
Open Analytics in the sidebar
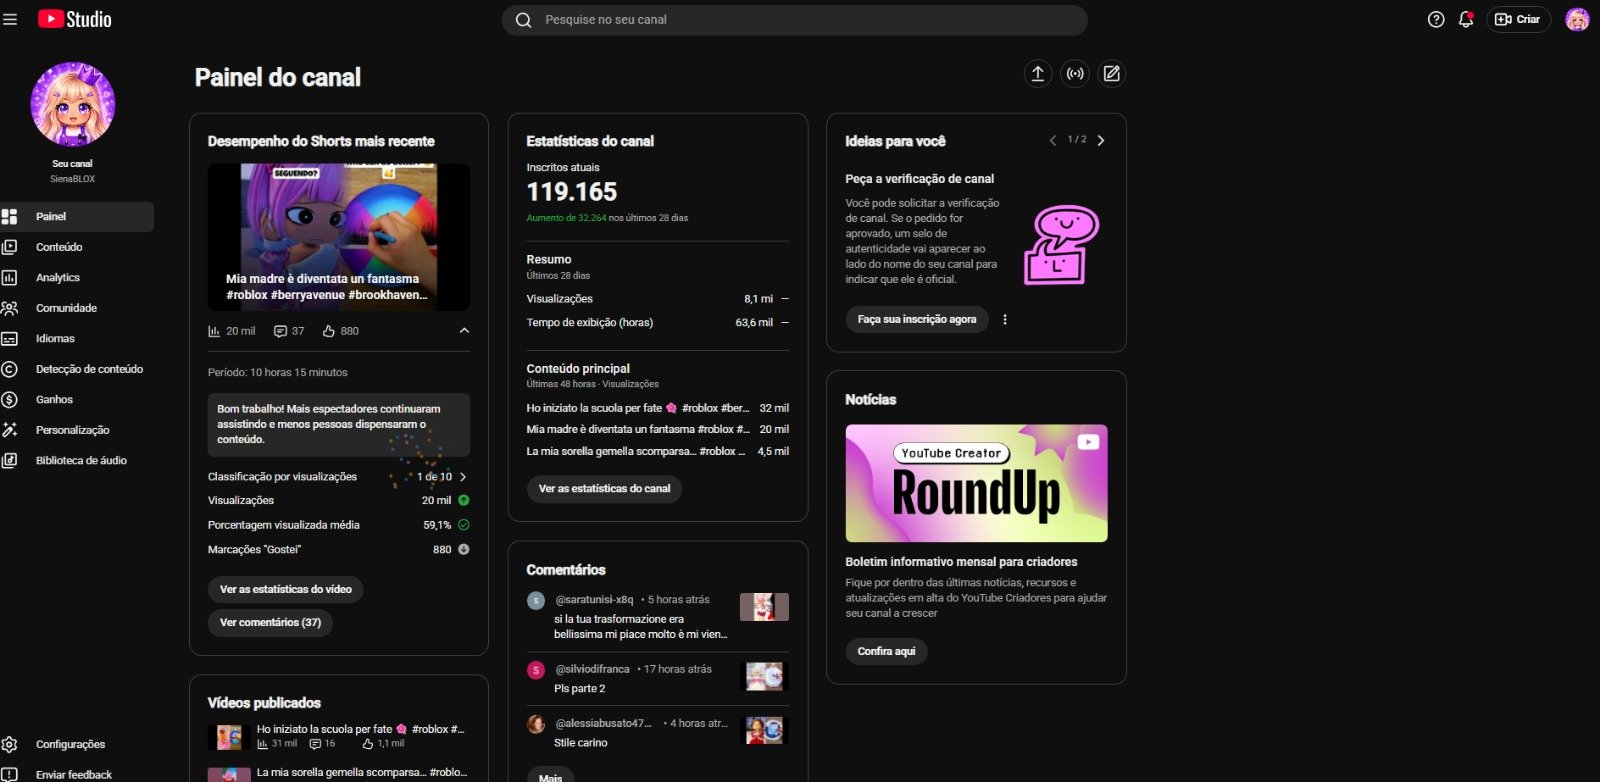pyautogui.click(x=77, y=277)
